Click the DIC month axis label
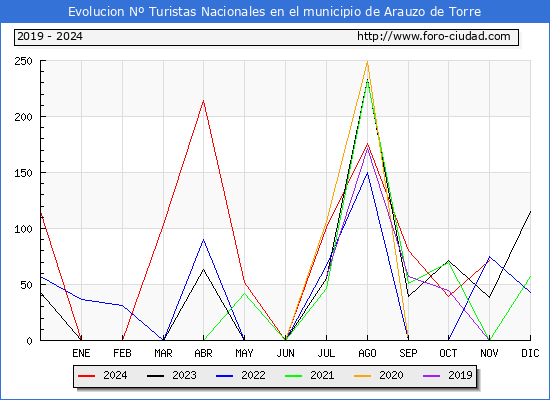The height and width of the screenshot is (400, 550). [530, 353]
